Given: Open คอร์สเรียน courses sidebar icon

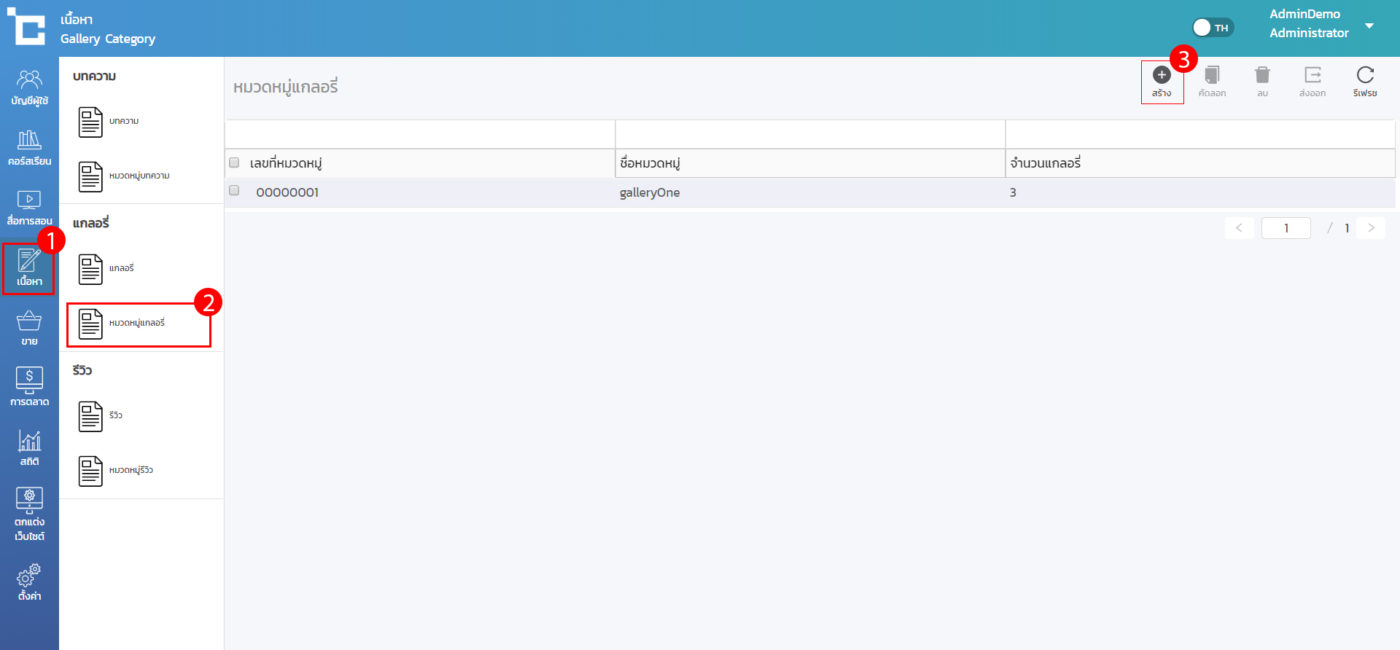Looking at the screenshot, I should [x=29, y=147].
